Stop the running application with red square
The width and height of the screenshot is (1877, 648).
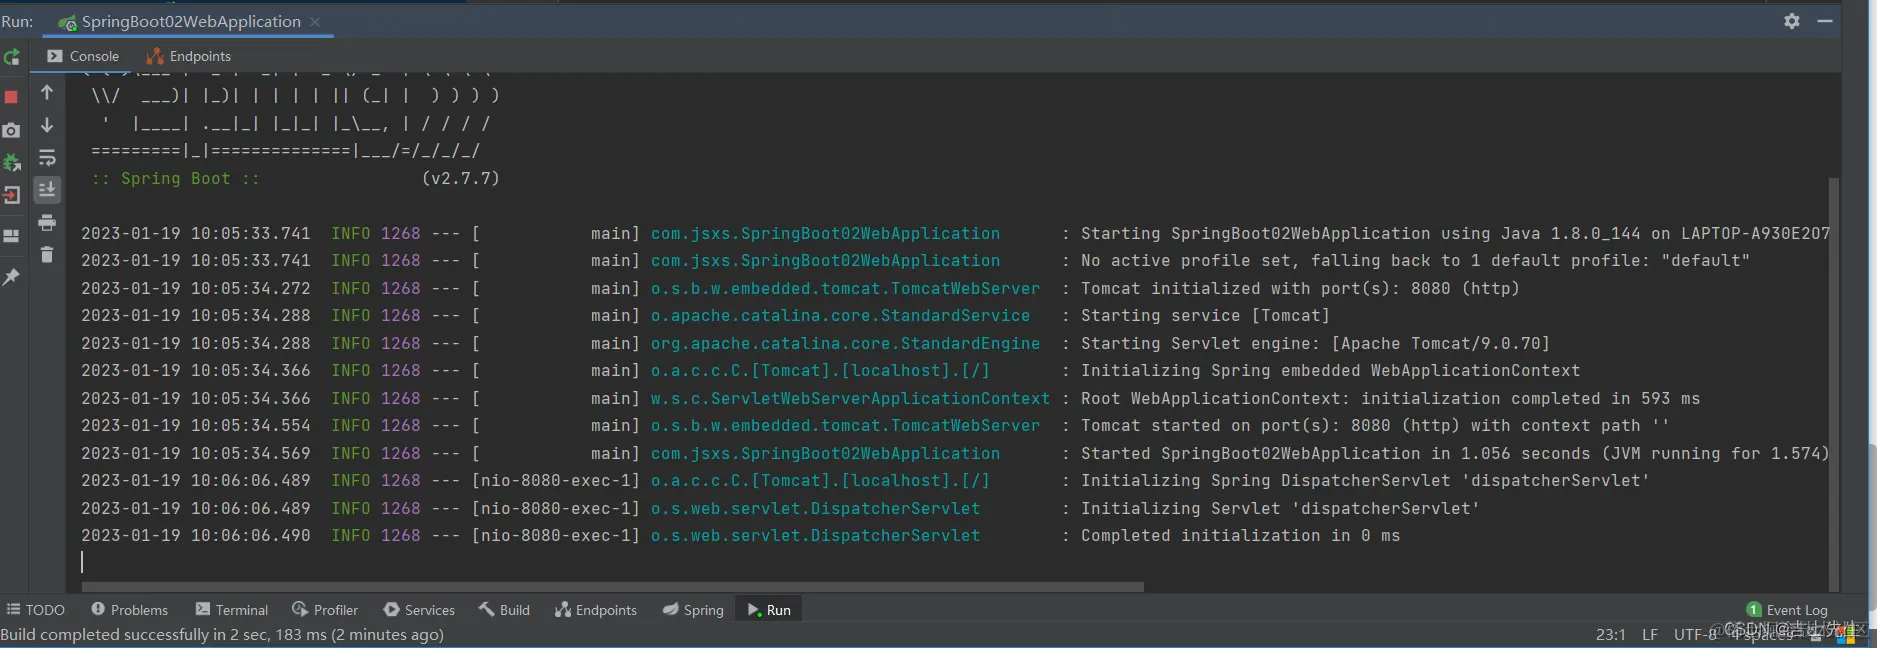(12, 97)
